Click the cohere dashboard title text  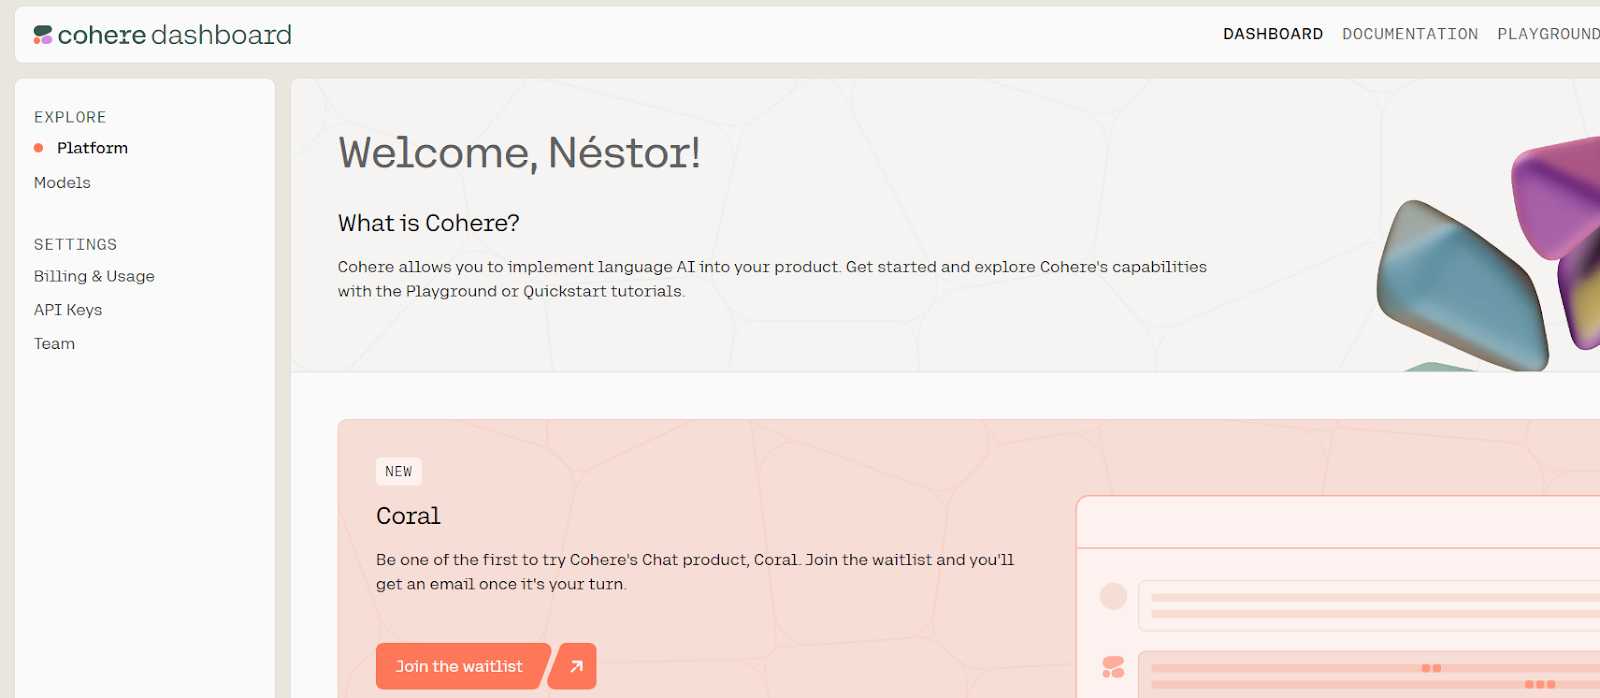click(175, 35)
